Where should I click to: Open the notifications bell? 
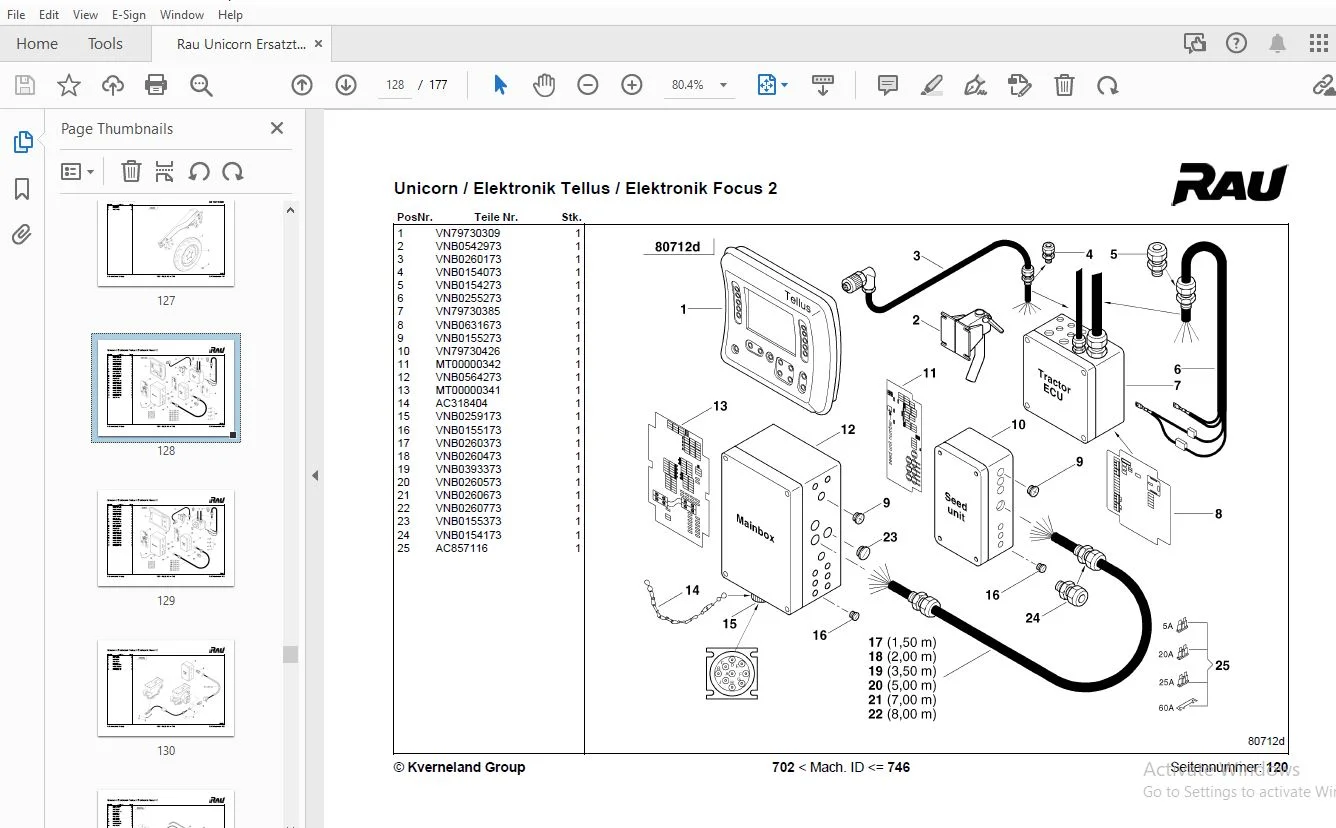click(x=1278, y=43)
